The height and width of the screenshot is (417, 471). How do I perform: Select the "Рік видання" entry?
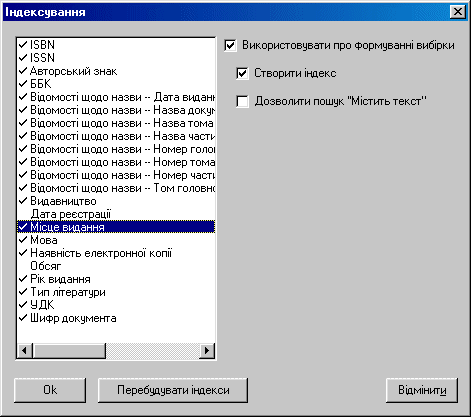tap(116, 279)
